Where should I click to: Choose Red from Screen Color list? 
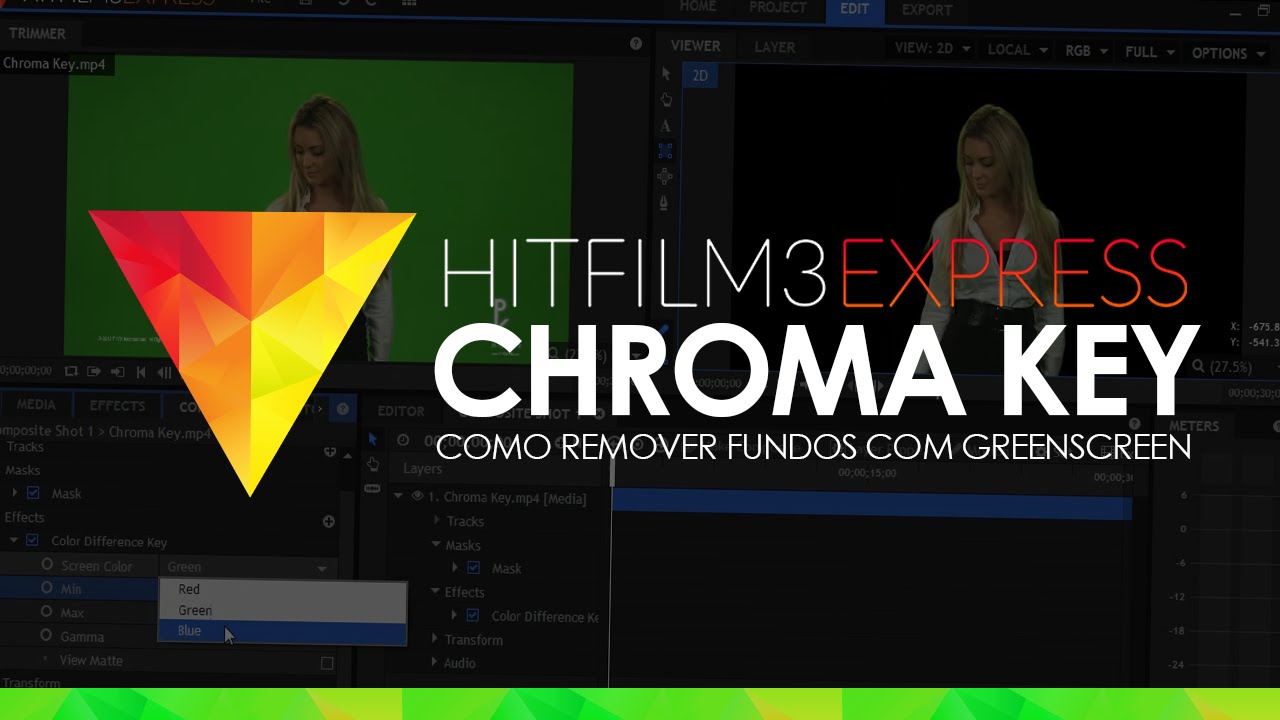pyautogui.click(x=282, y=589)
